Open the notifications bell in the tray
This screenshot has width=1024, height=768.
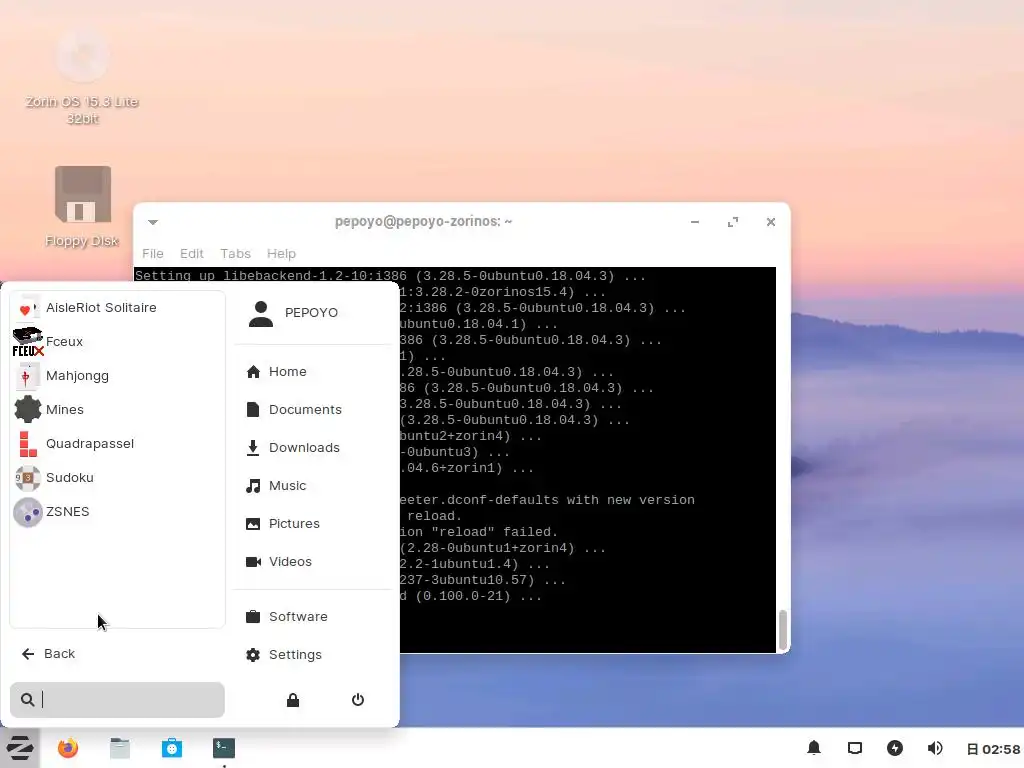[814, 748]
